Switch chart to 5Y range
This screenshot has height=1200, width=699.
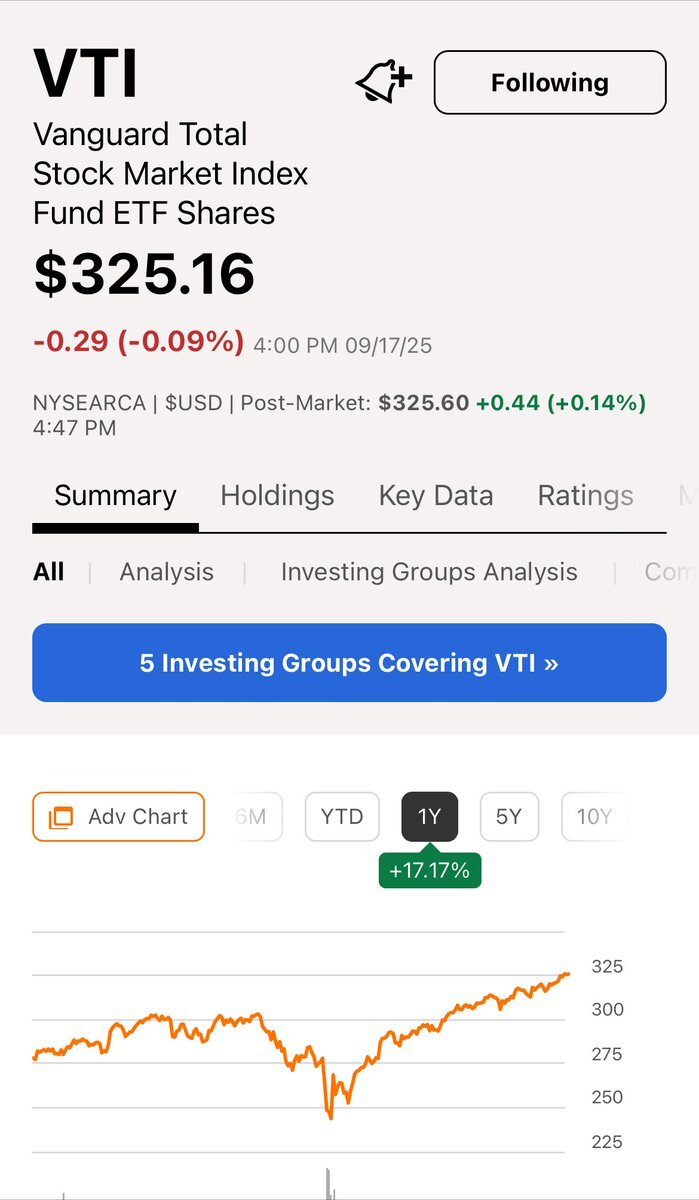pyautogui.click(x=509, y=817)
